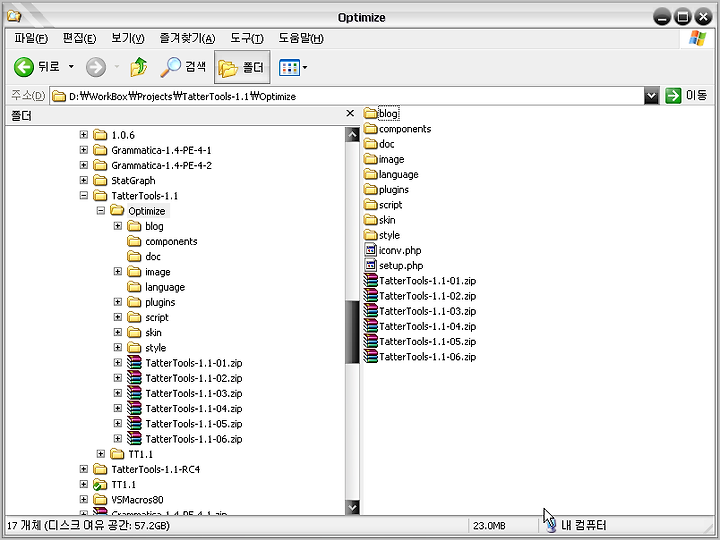Viewport: 720px width, 540px height.
Task: Click the style folder icon in the file list
Action: click(371, 234)
